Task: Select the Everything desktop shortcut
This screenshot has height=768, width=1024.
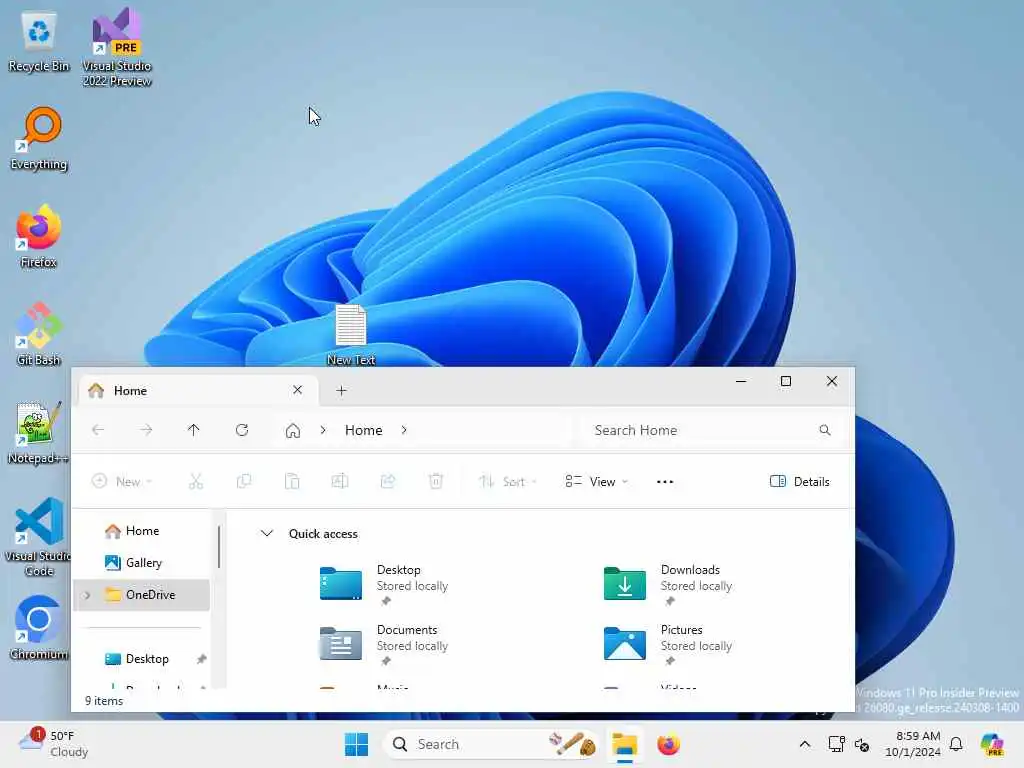Action: pyautogui.click(x=39, y=138)
